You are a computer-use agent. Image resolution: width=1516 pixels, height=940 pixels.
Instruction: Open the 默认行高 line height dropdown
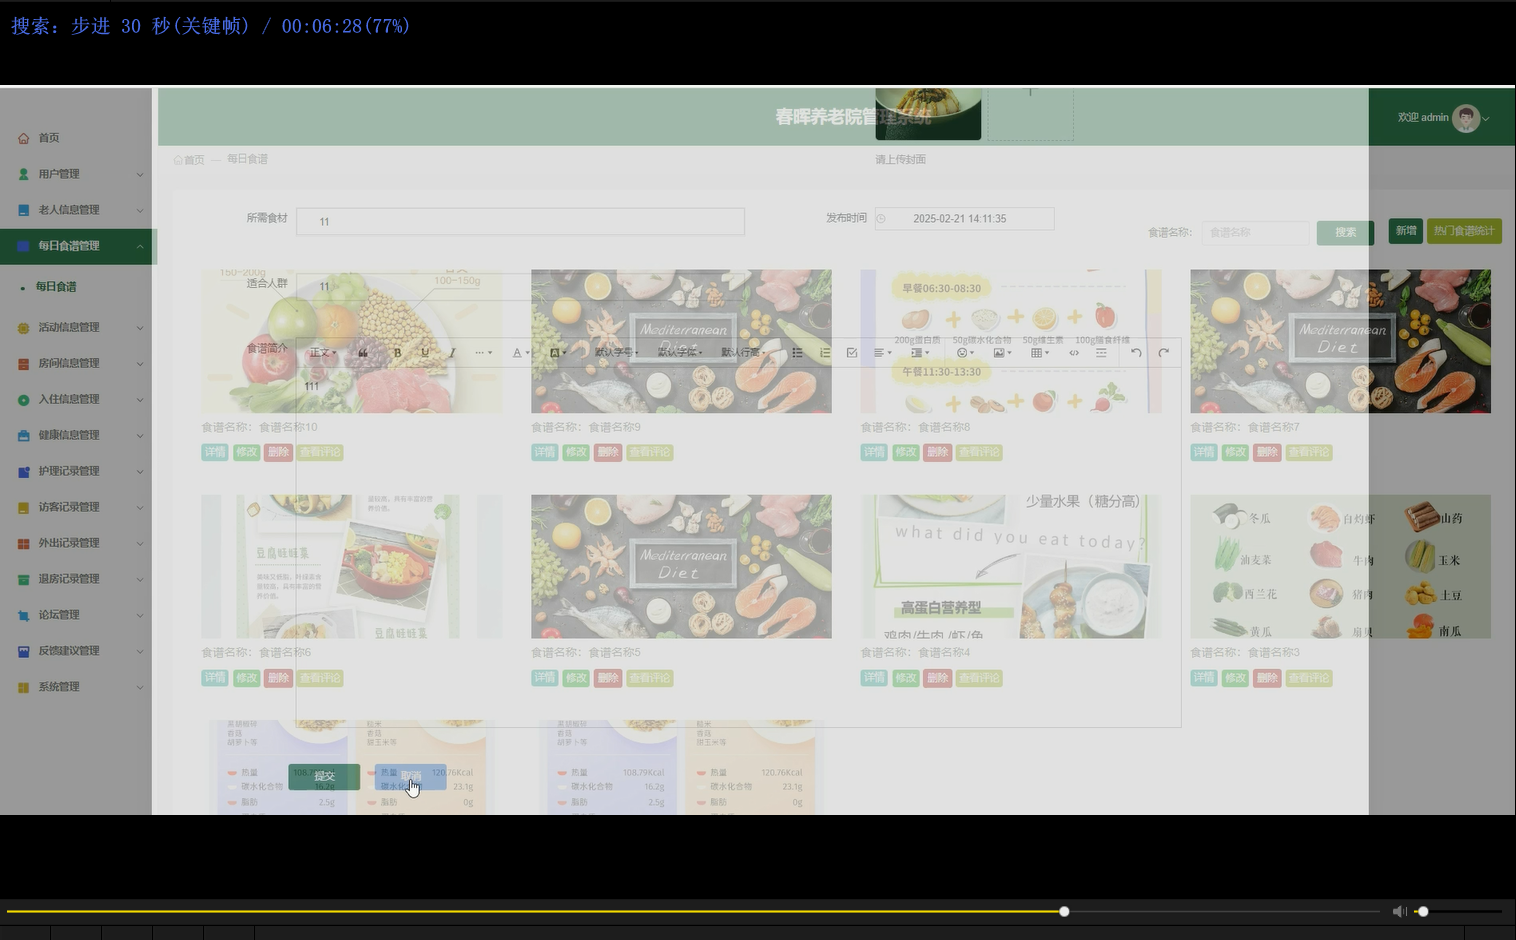743,353
